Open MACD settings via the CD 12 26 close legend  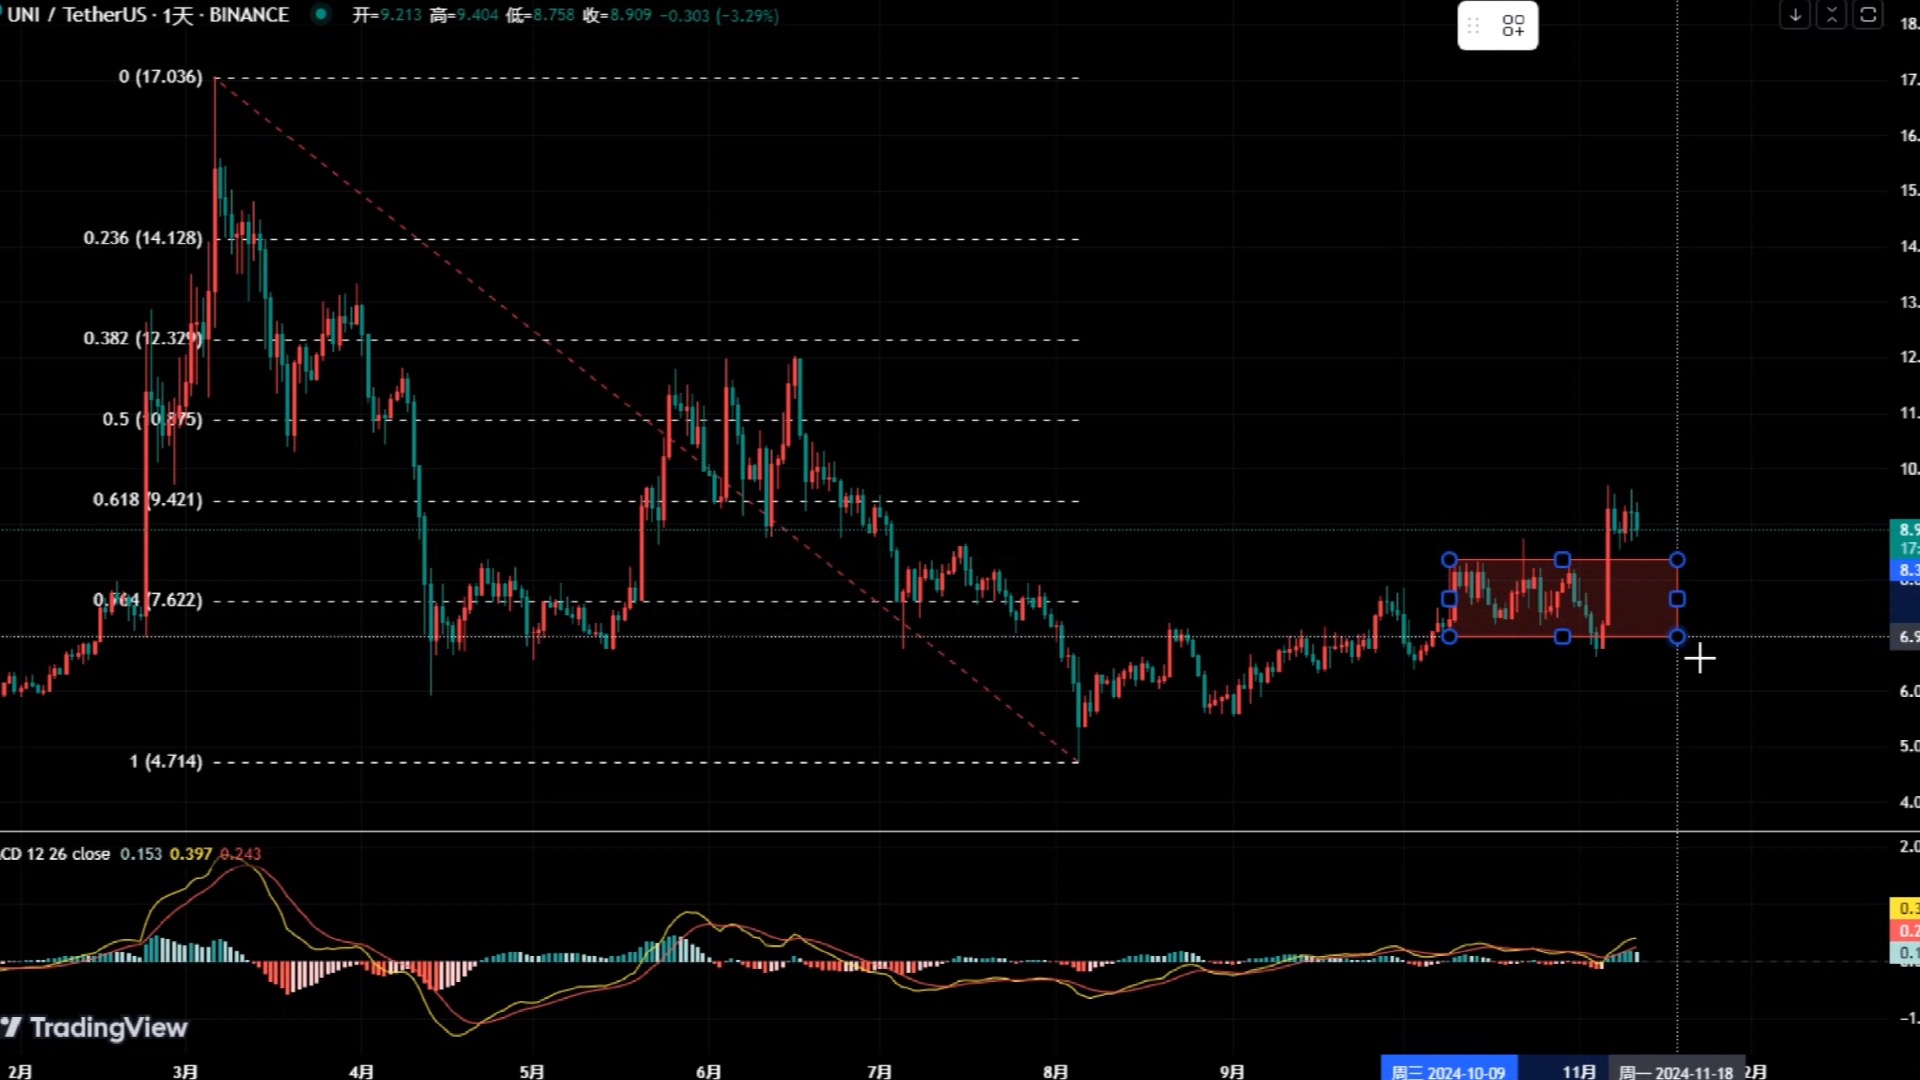point(55,854)
